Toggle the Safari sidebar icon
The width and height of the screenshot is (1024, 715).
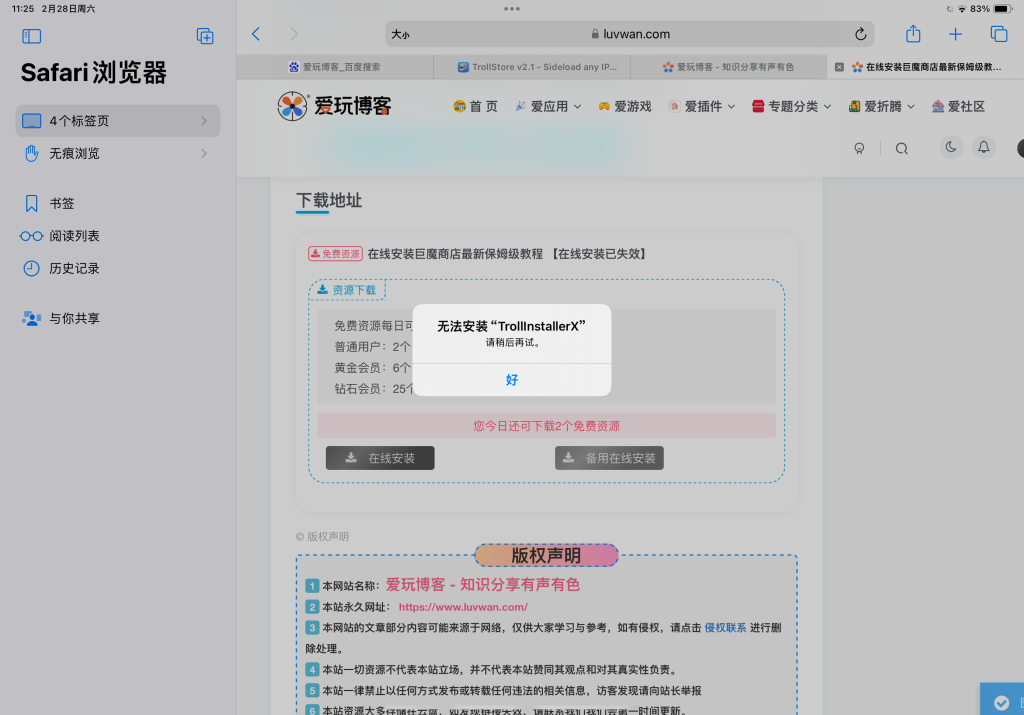tap(31, 35)
